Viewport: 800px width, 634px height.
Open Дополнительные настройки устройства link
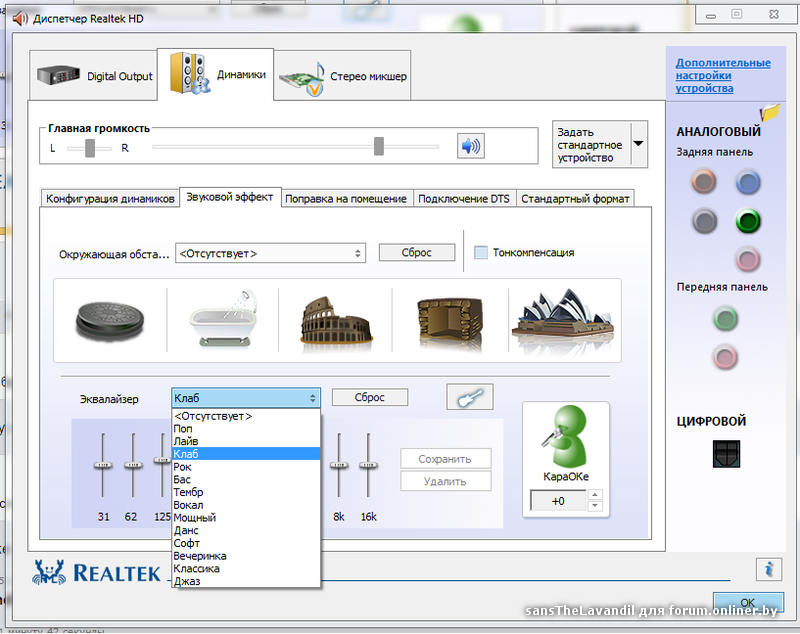tap(722, 75)
